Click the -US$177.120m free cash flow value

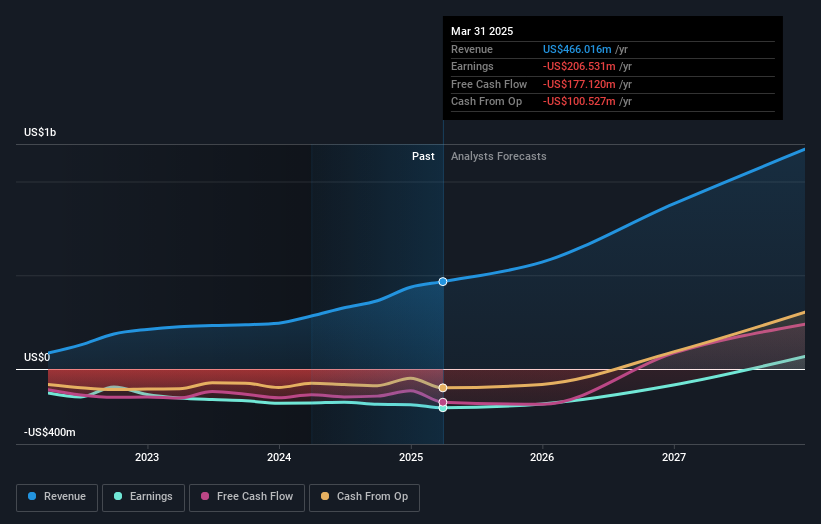[x=579, y=84]
